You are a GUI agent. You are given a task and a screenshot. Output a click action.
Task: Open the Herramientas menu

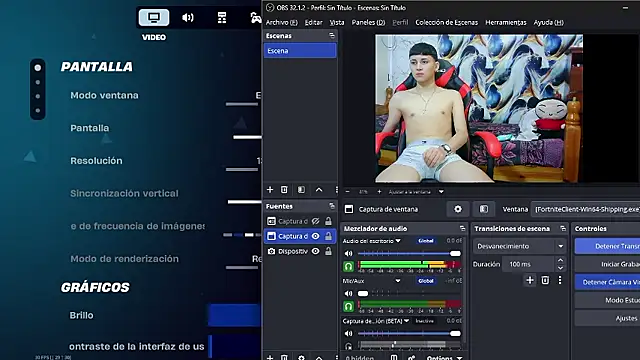pos(506,22)
